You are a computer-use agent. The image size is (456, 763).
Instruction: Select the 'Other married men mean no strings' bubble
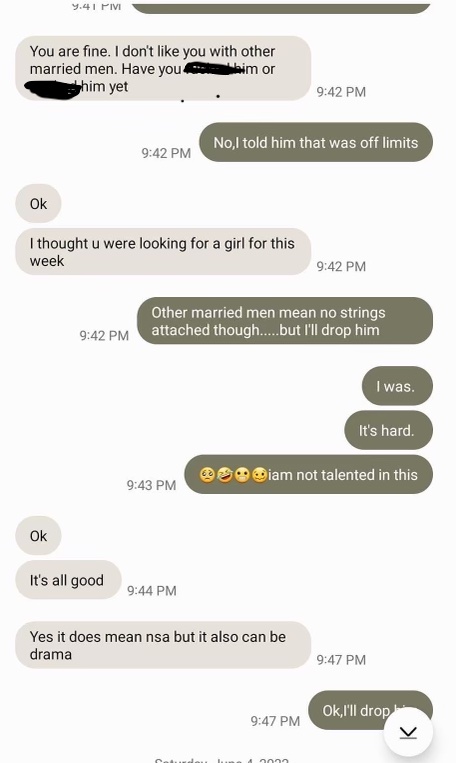point(285,321)
